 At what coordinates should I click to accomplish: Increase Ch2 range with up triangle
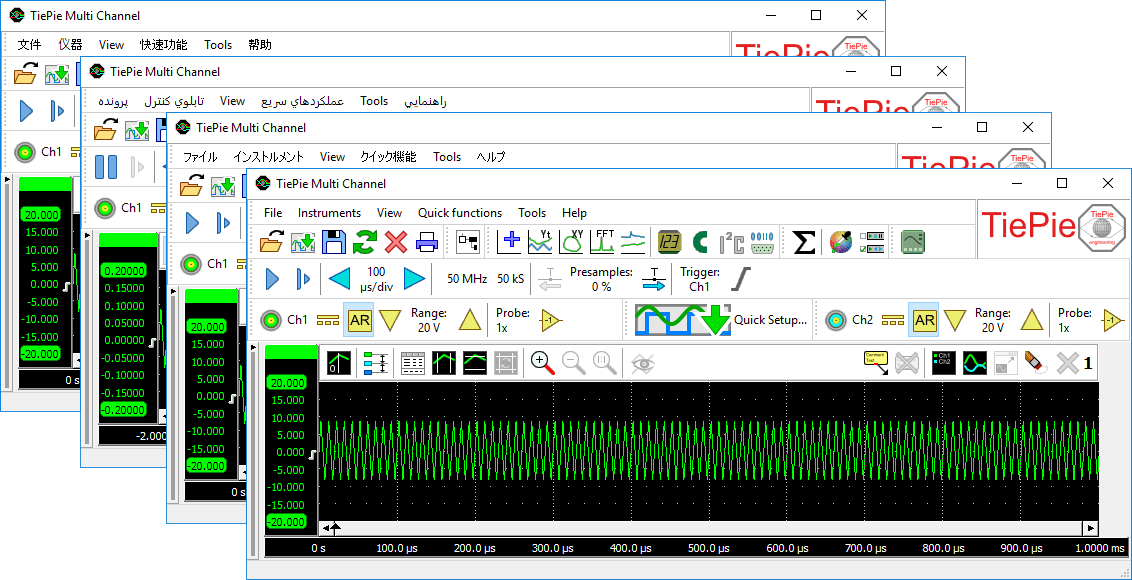(x=1032, y=320)
